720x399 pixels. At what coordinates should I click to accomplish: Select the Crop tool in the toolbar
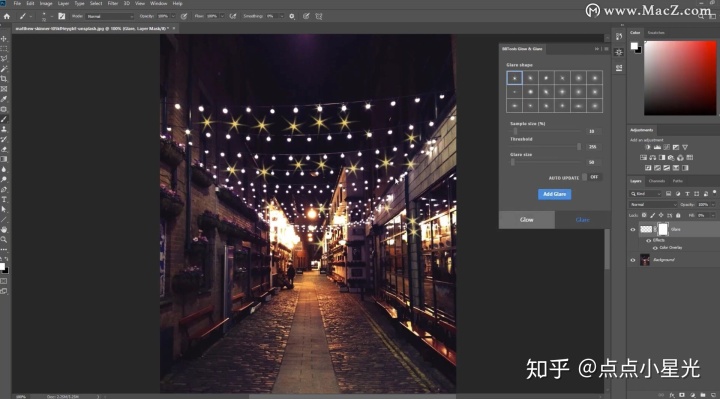4,79
